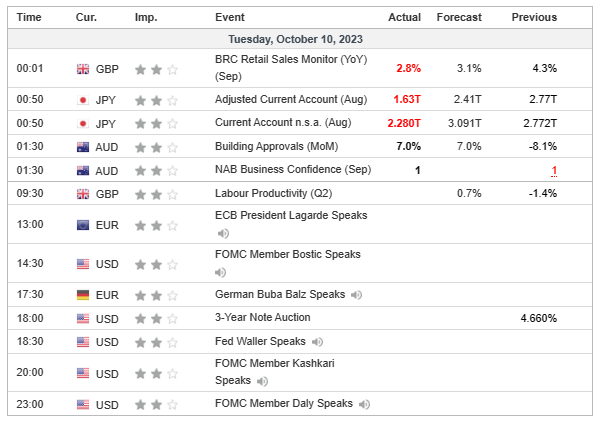Click speaker icon for Lagarde speech
The height and width of the screenshot is (428, 603).
coord(222,233)
